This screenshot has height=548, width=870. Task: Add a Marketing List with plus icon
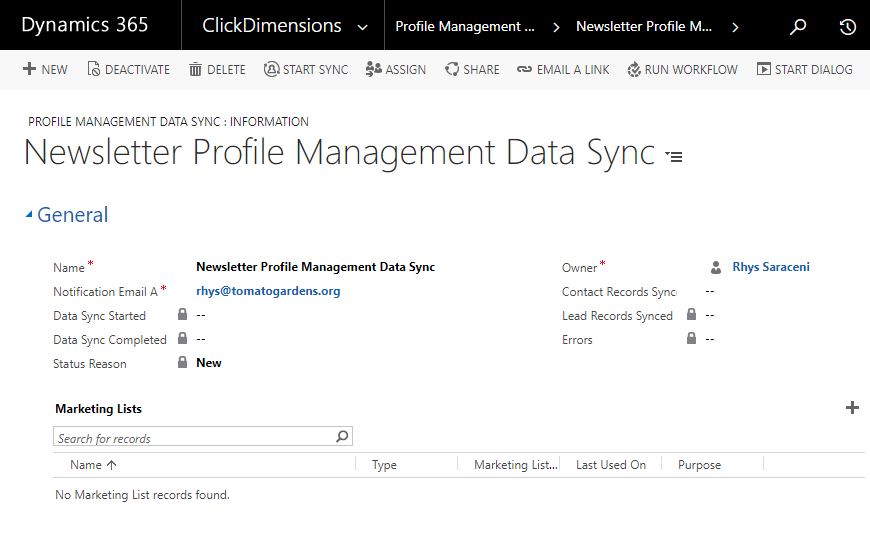(x=852, y=408)
